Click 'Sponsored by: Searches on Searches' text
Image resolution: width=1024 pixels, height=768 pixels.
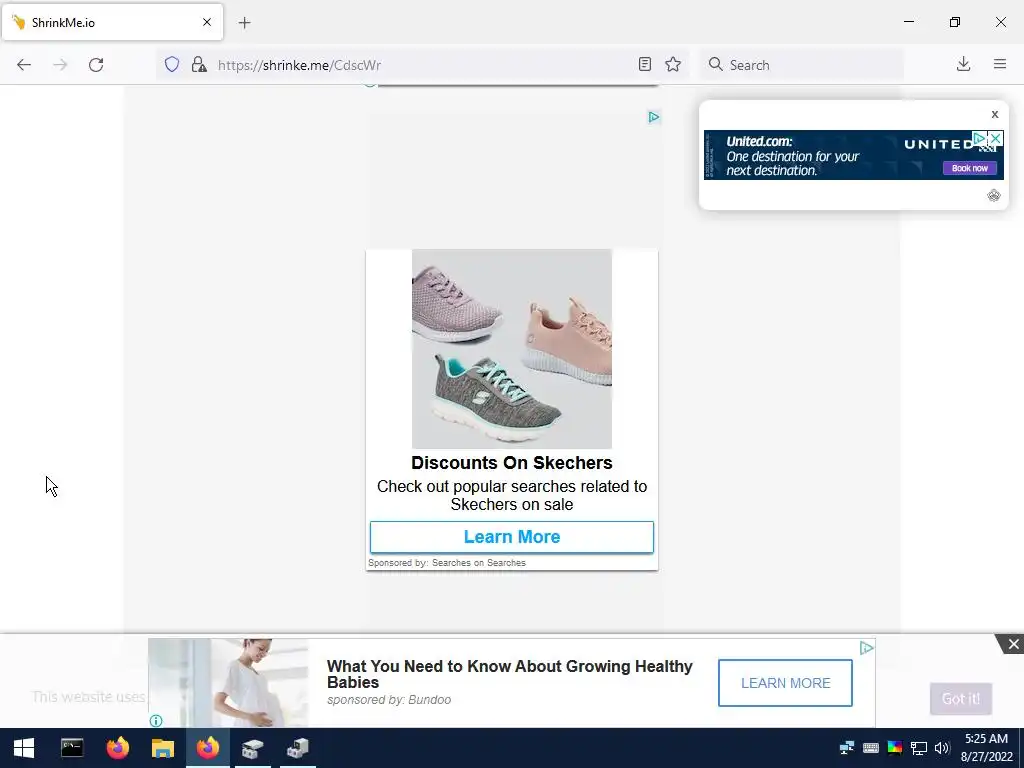(447, 562)
